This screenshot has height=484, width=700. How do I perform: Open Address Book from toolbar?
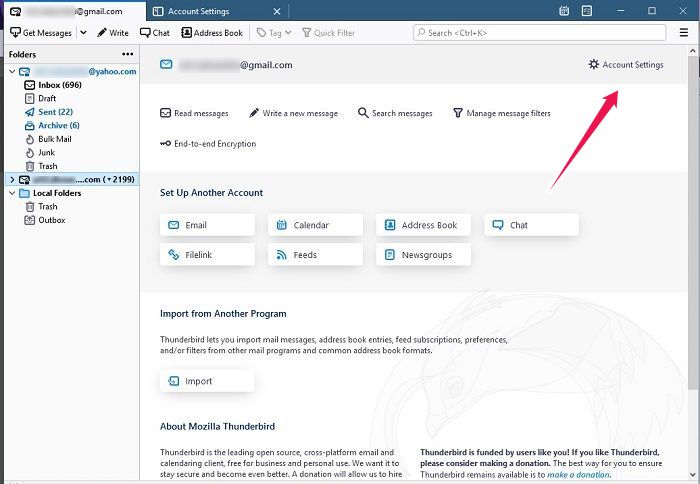[x=212, y=33]
